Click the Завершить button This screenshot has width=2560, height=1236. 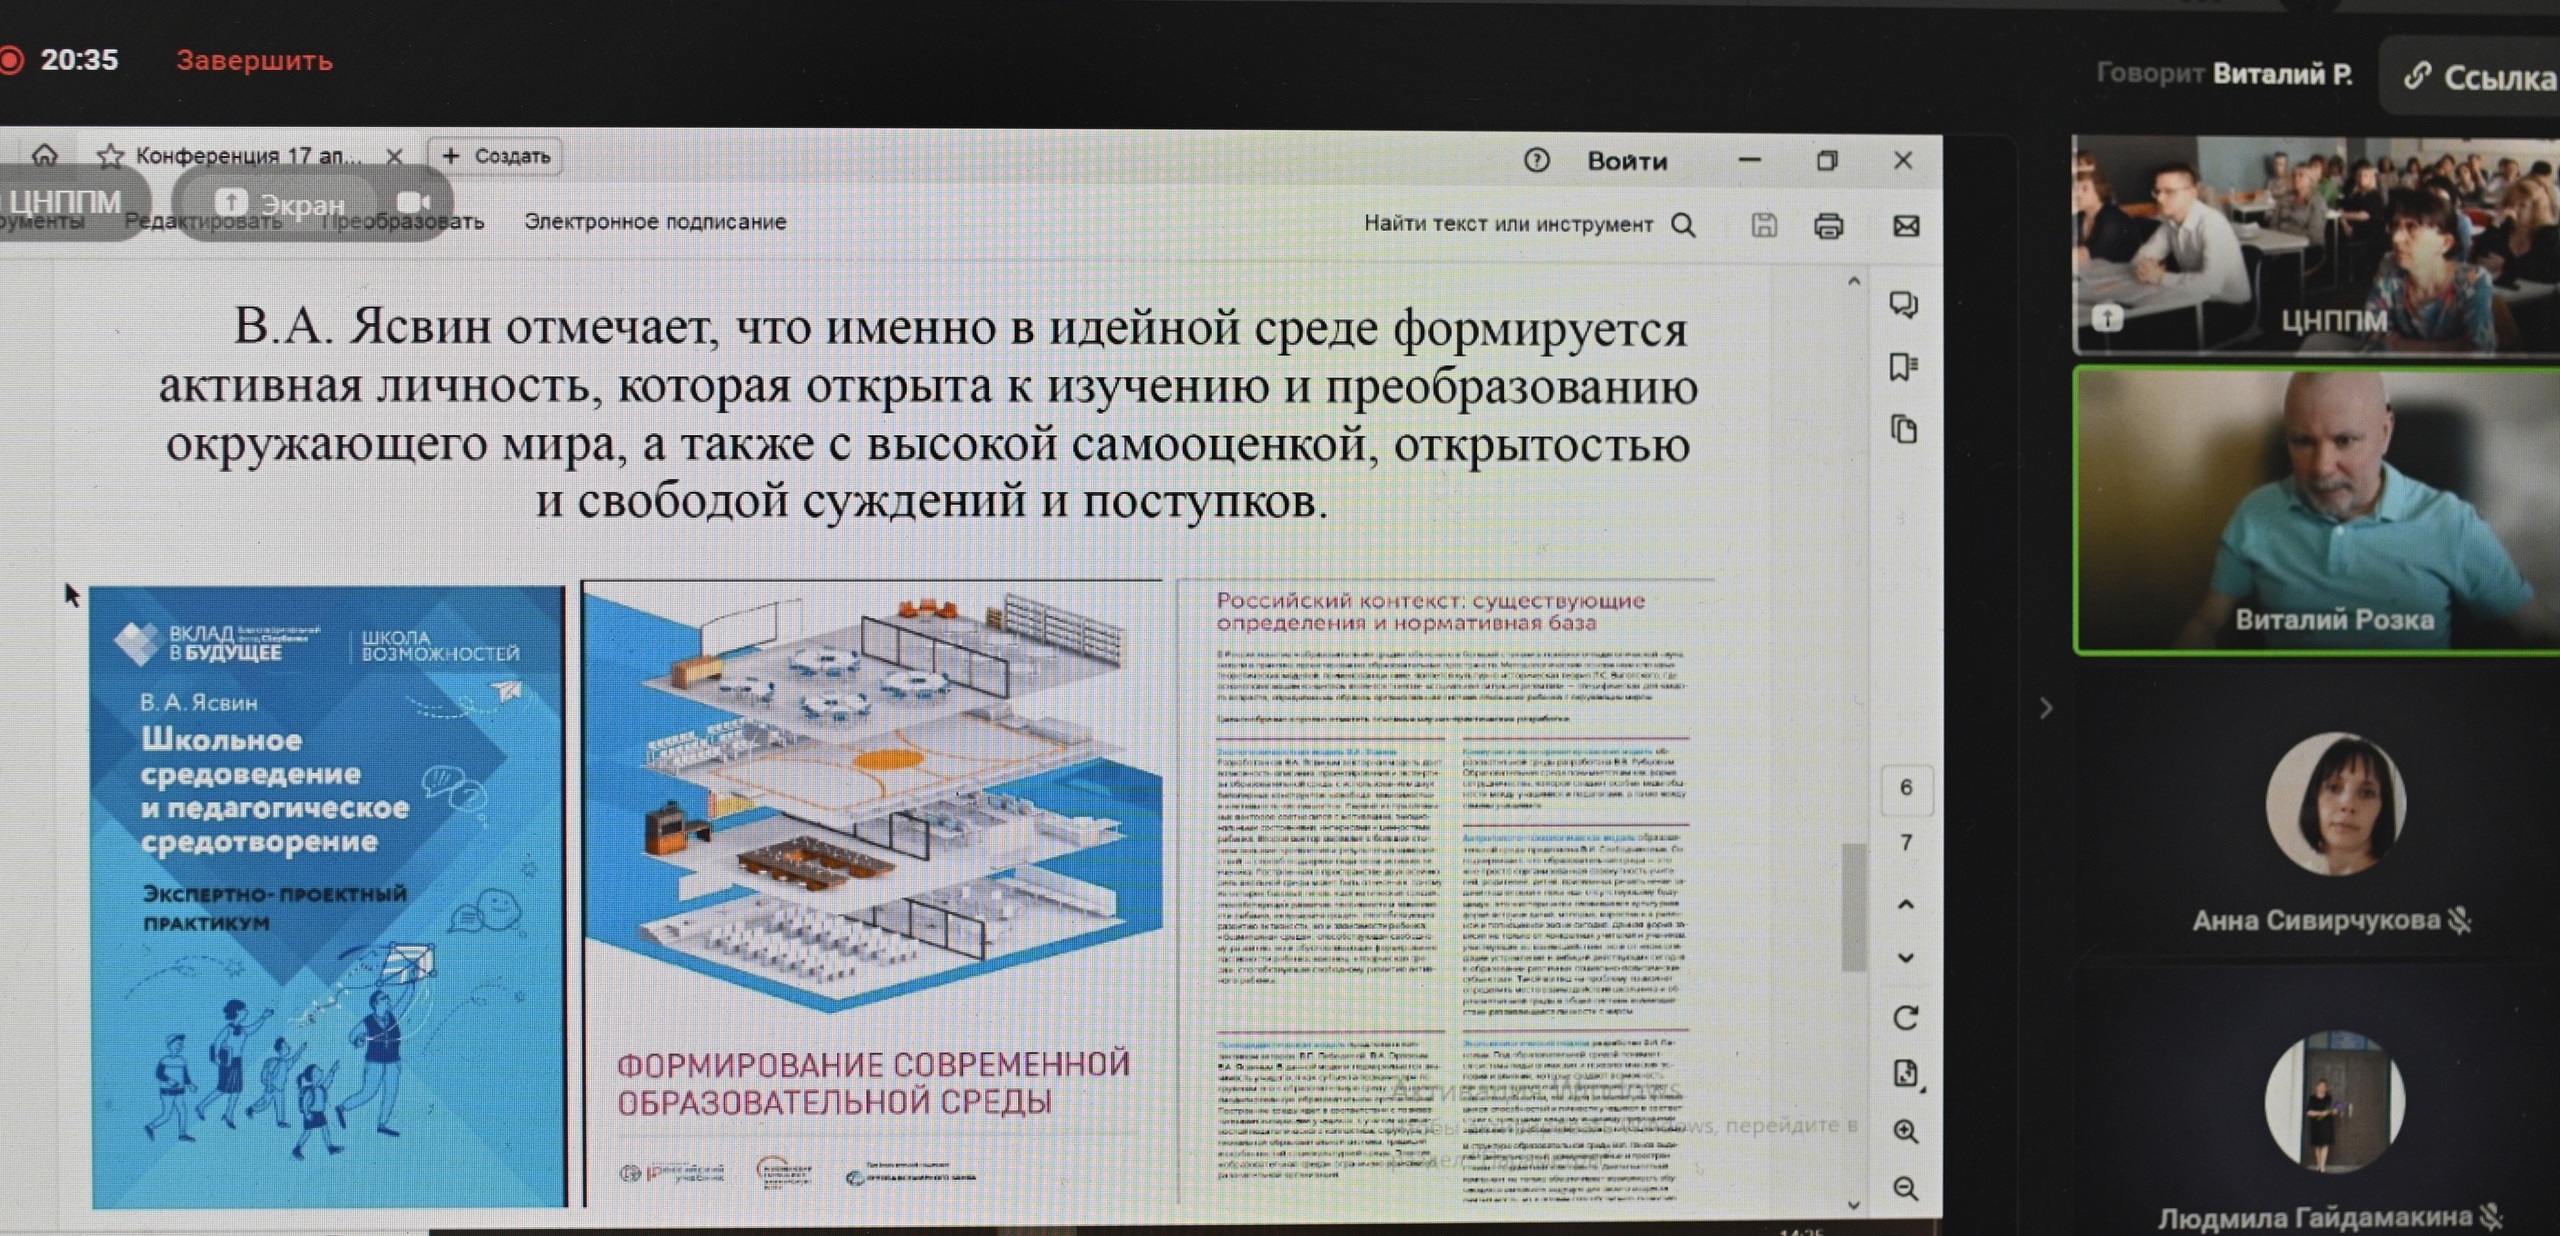[x=254, y=61]
